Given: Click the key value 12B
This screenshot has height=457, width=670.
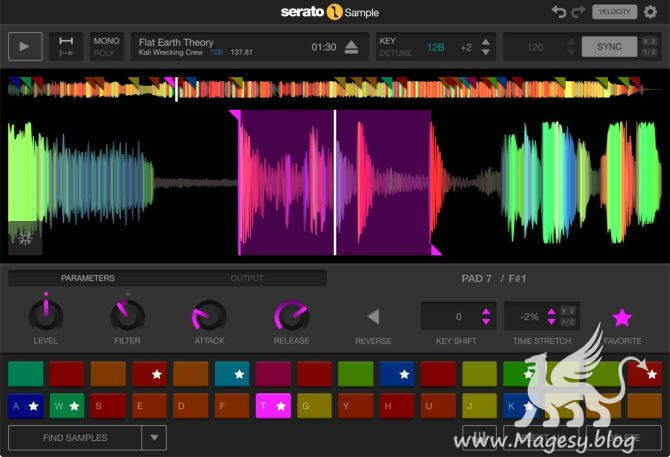Looking at the screenshot, I should coord(436,47).
